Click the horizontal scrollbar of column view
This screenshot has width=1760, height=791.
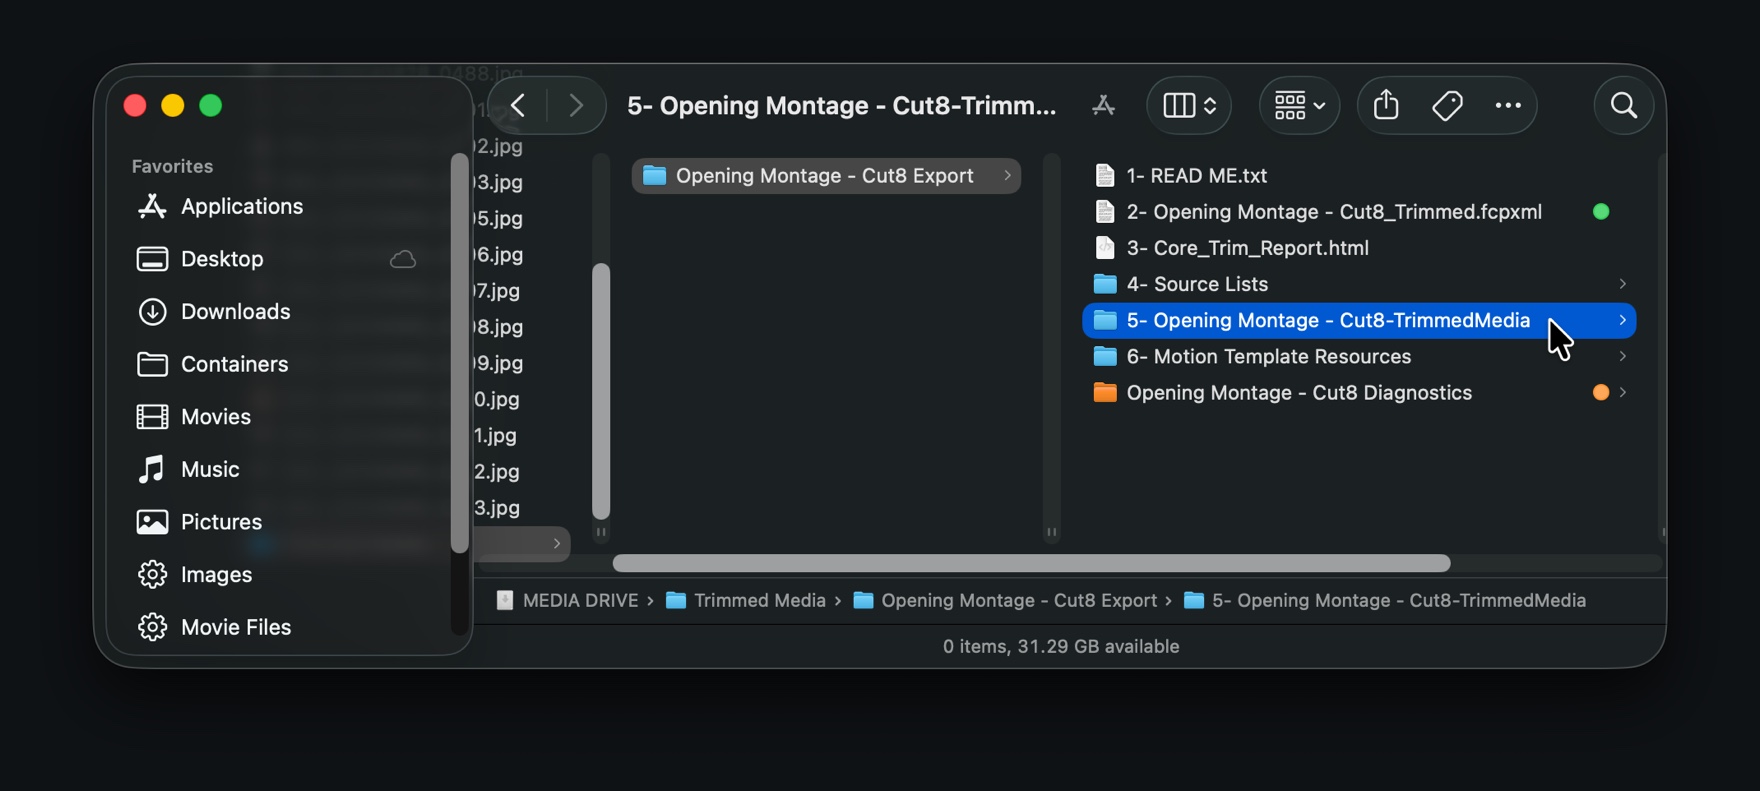(1031, 564)
